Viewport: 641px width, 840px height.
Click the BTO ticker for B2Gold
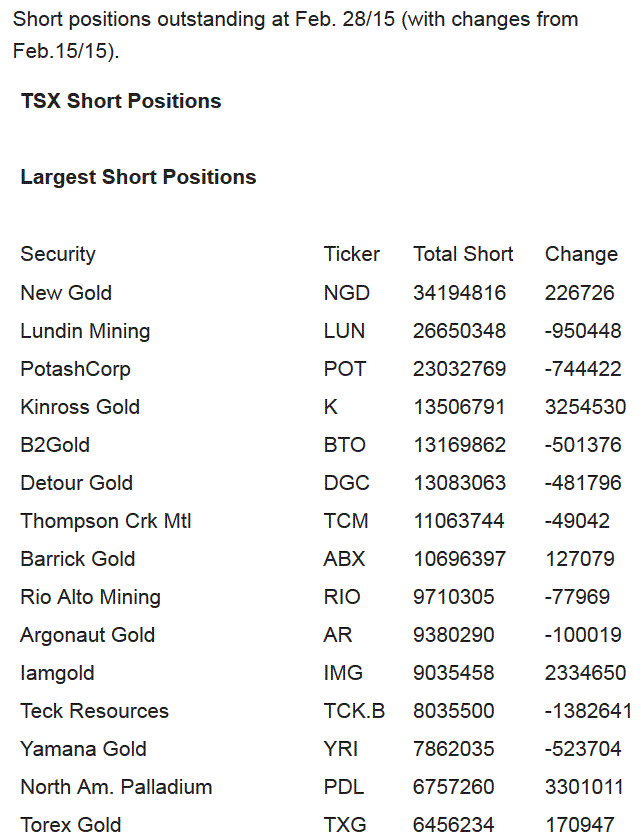pos(344,445)
